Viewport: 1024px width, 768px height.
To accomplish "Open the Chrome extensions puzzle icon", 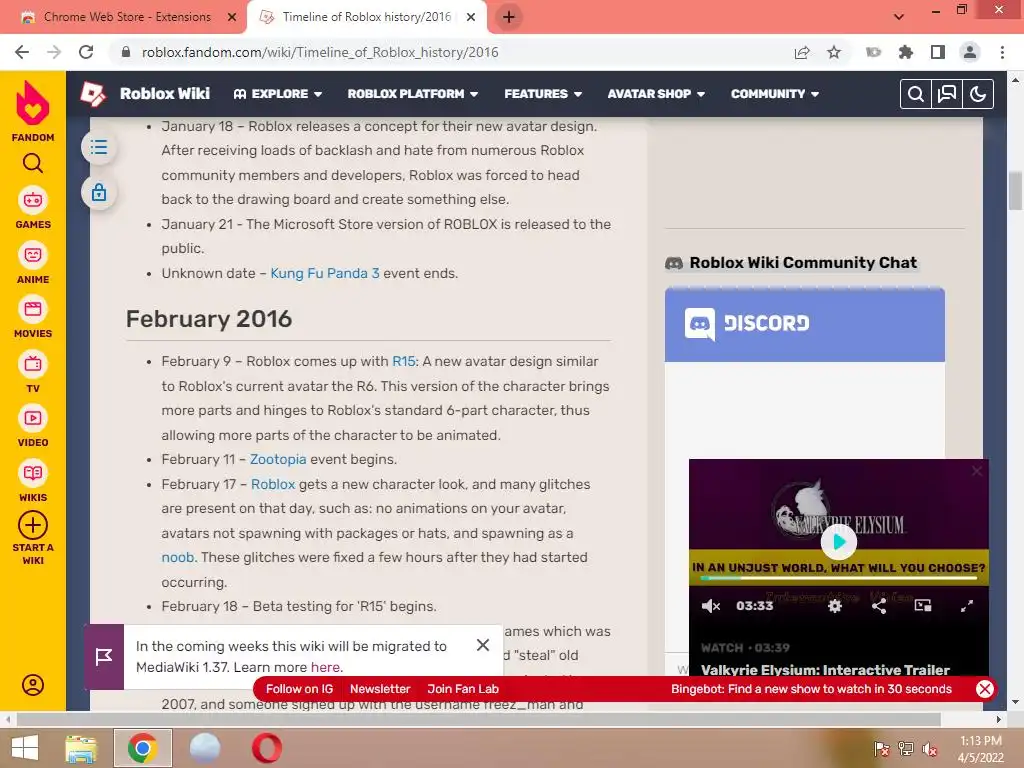I will point(906,52).
